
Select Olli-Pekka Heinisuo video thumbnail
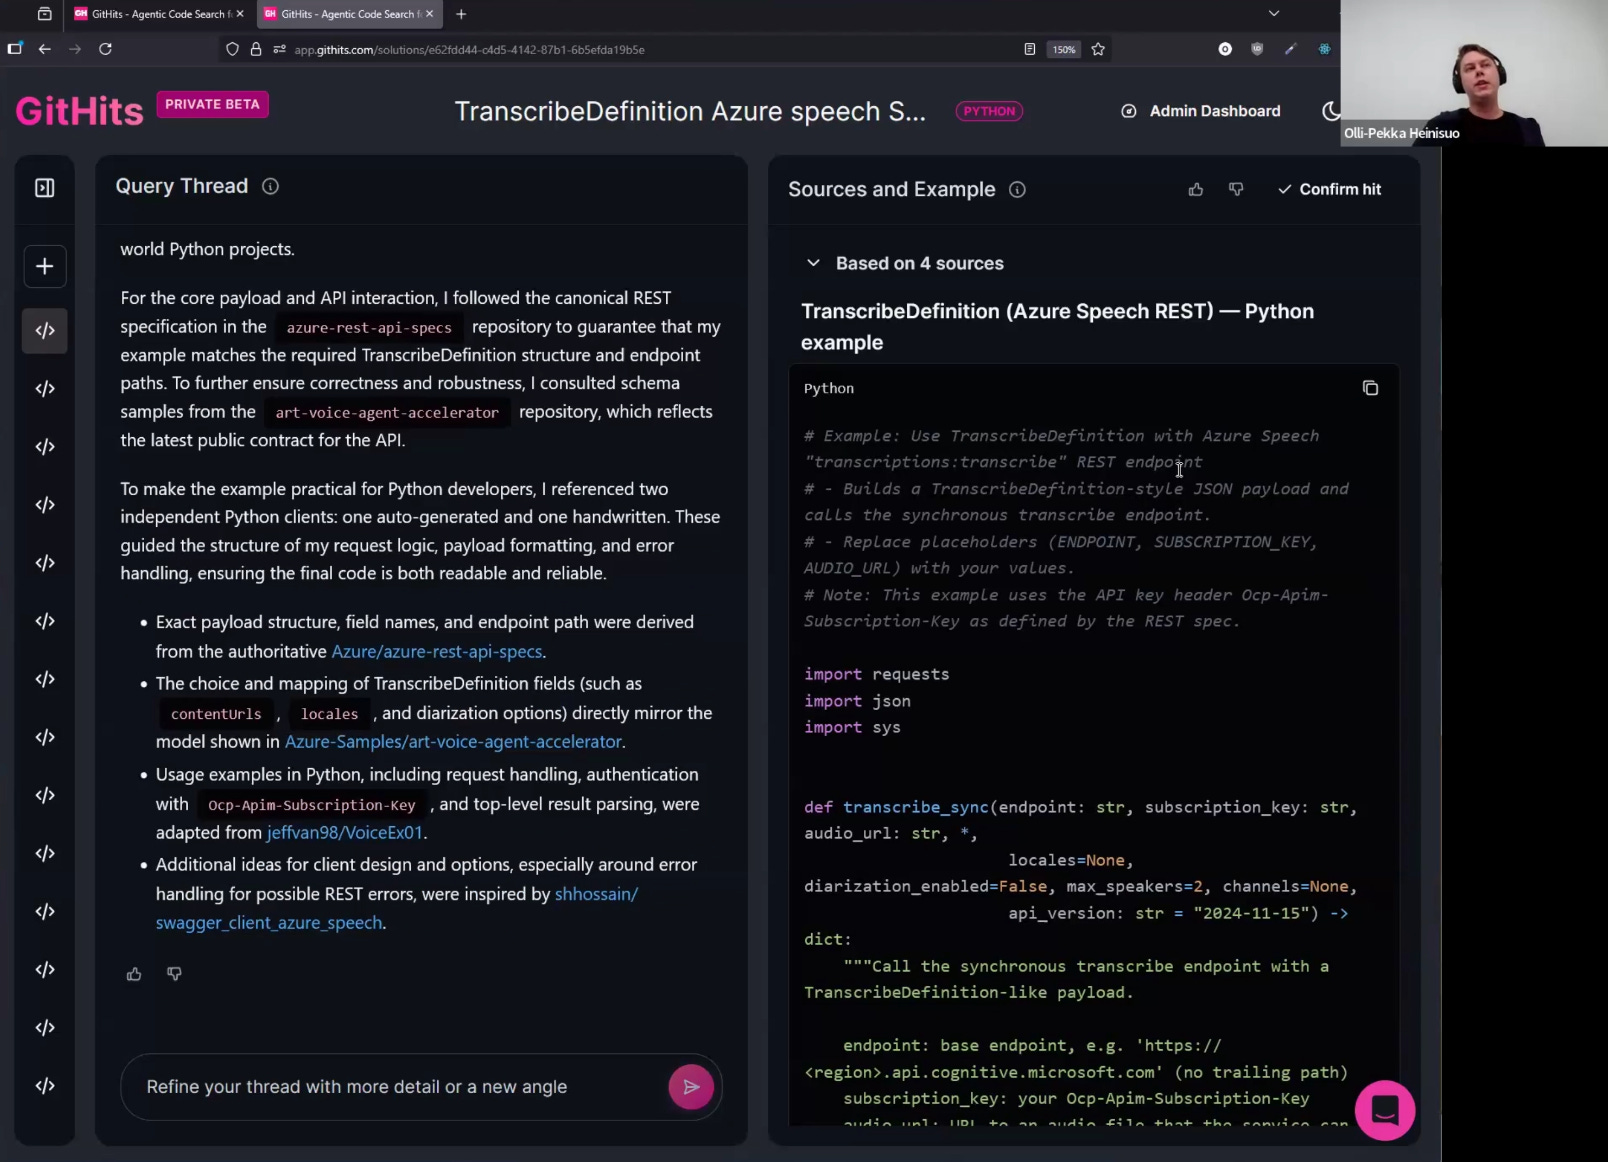point(1474,73)
